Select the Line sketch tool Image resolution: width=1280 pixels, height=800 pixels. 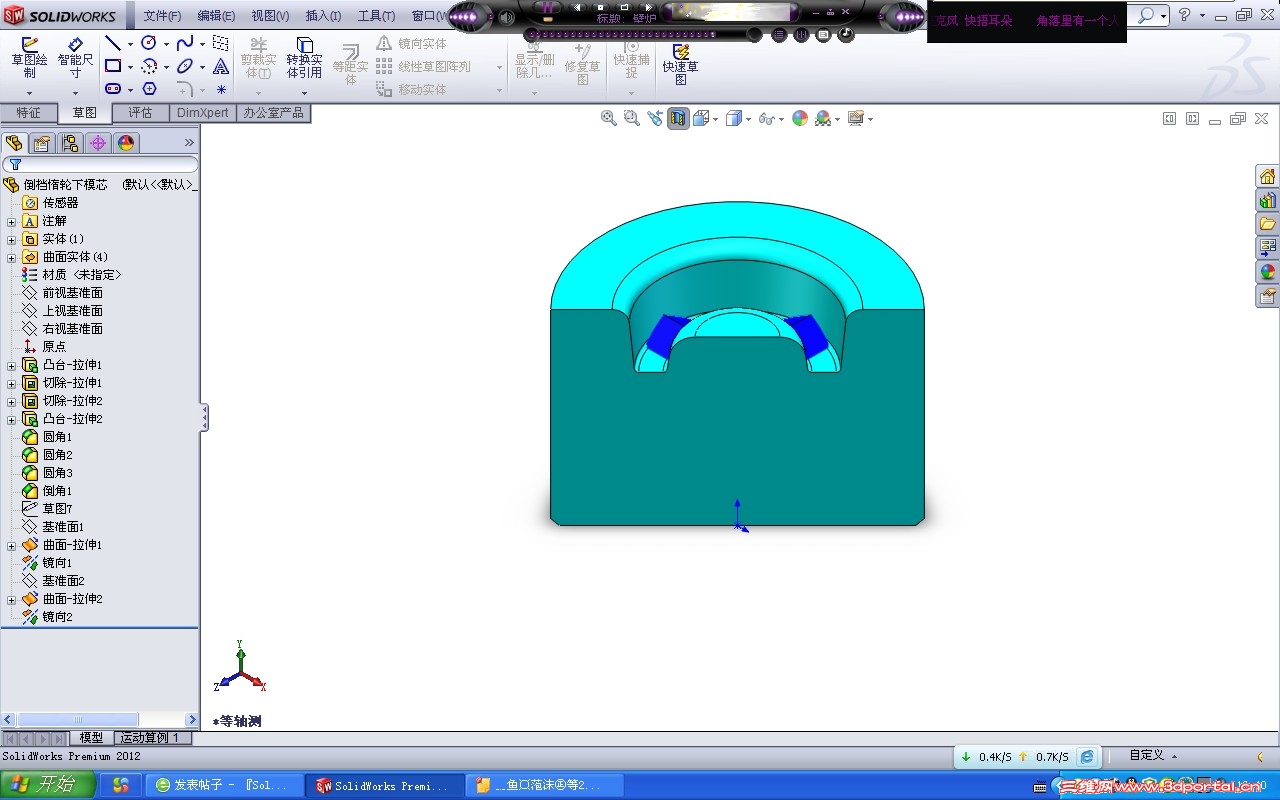click(113, 44)
